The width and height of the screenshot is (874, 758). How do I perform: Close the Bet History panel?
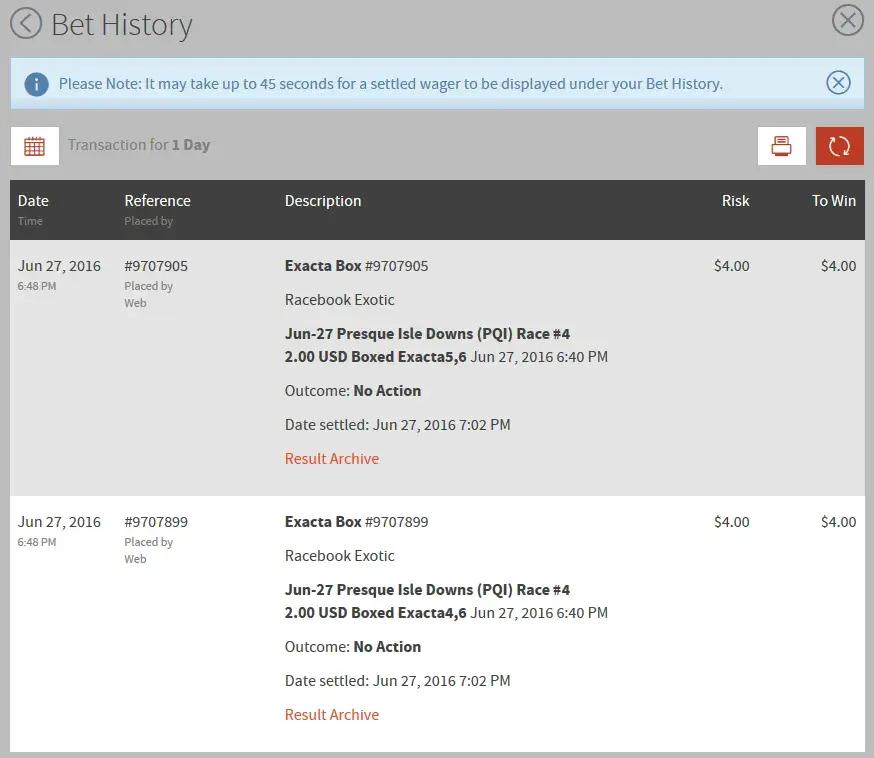tap(847, 20)
